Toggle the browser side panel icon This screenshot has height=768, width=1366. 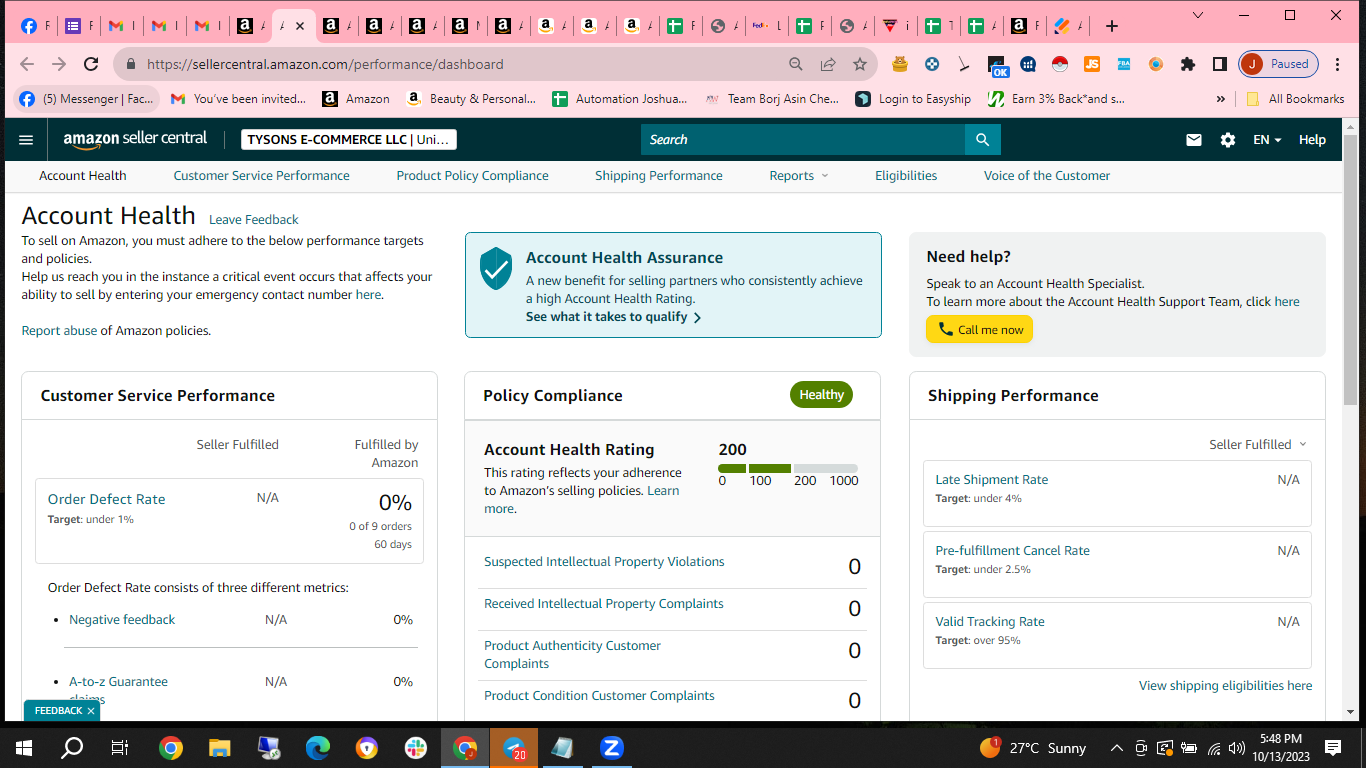point(1220,64)
